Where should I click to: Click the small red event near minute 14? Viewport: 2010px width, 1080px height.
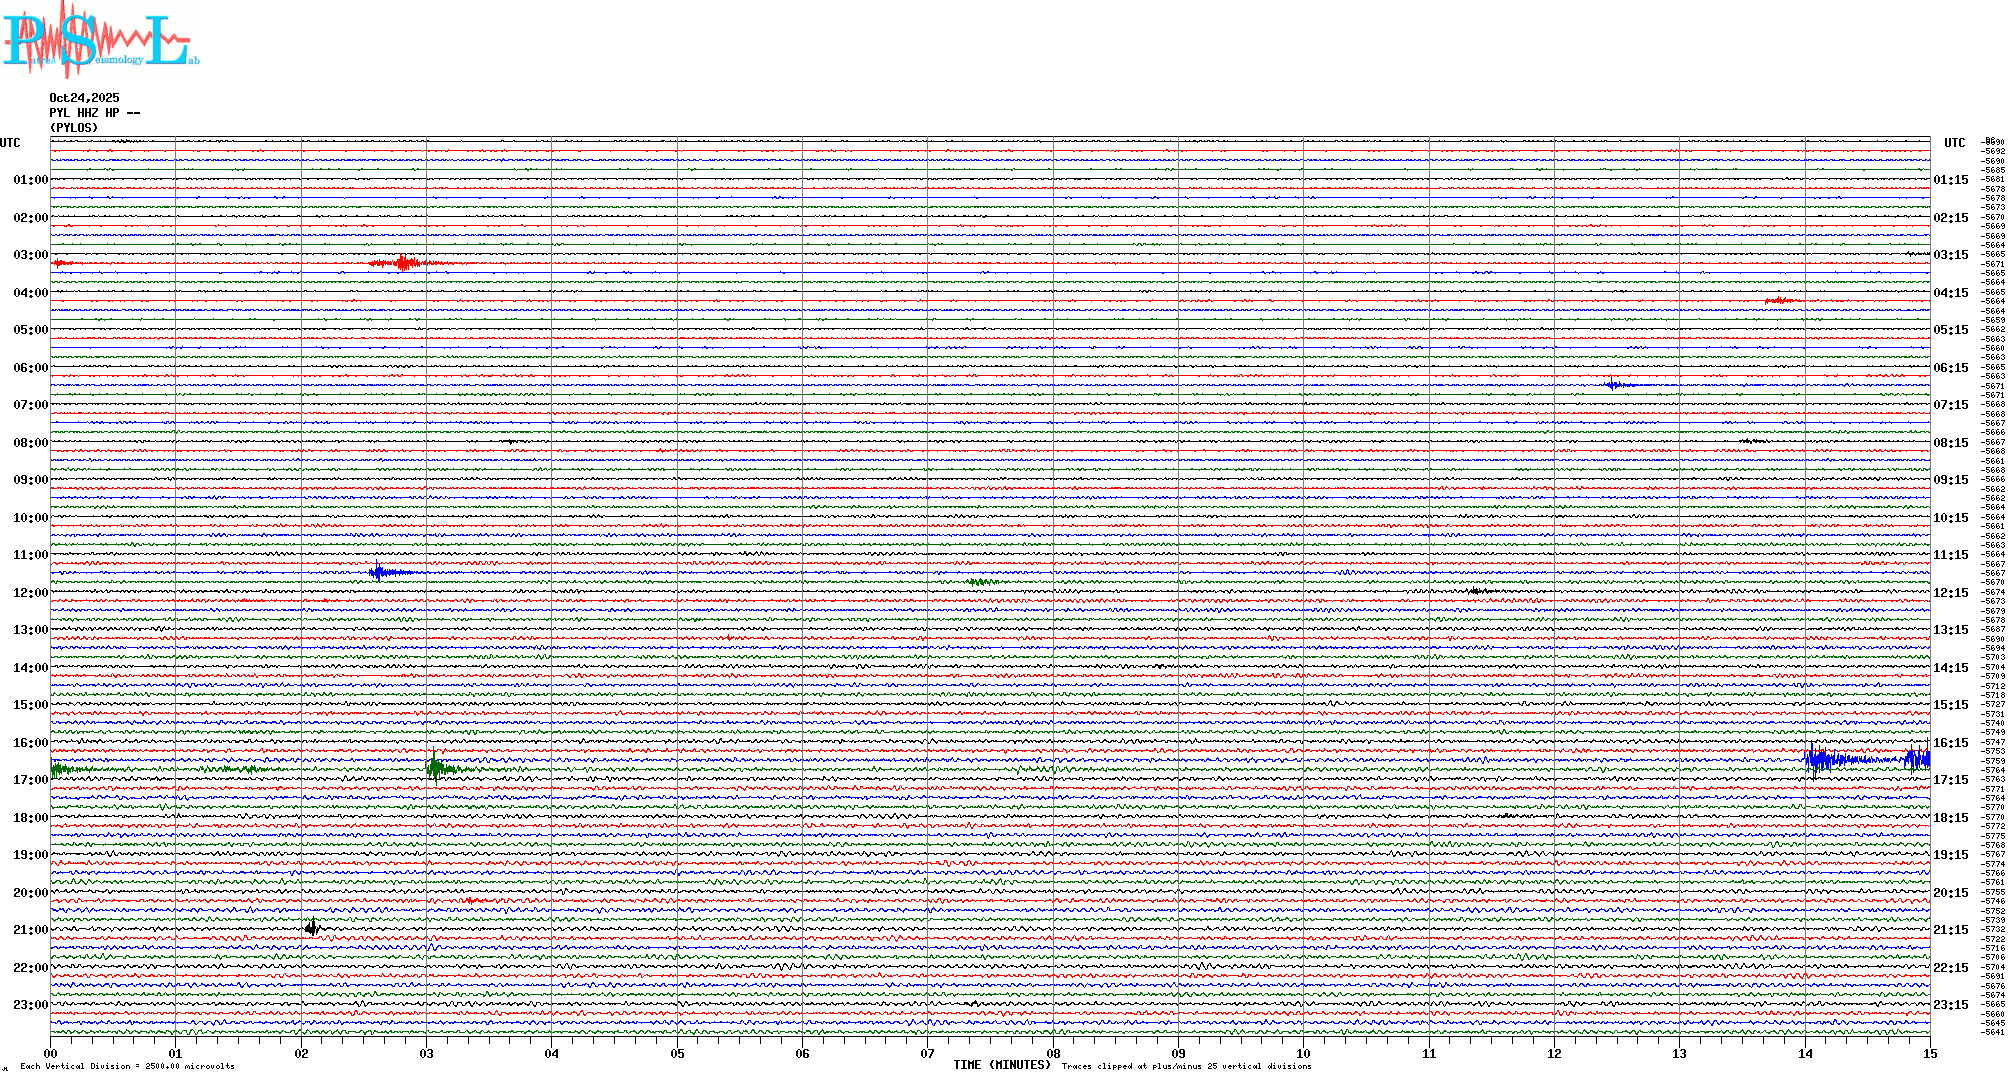[x=1778, y=300]
